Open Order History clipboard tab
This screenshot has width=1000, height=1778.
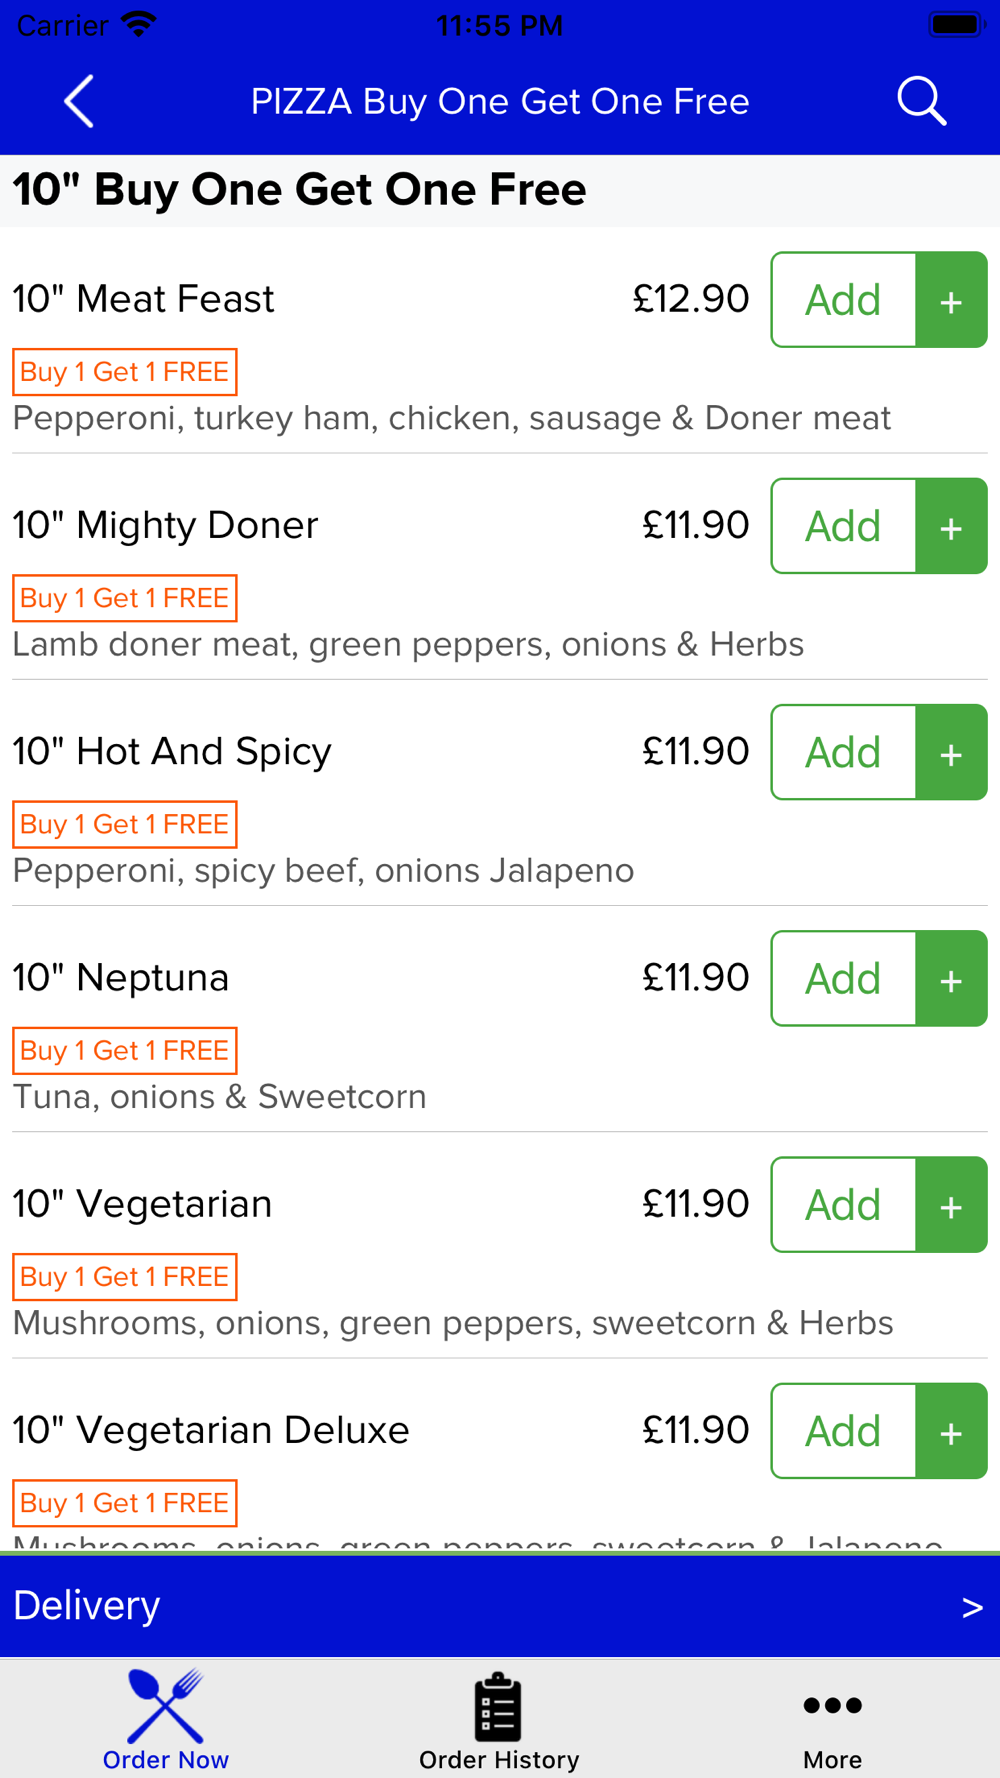coord(499,1720)
